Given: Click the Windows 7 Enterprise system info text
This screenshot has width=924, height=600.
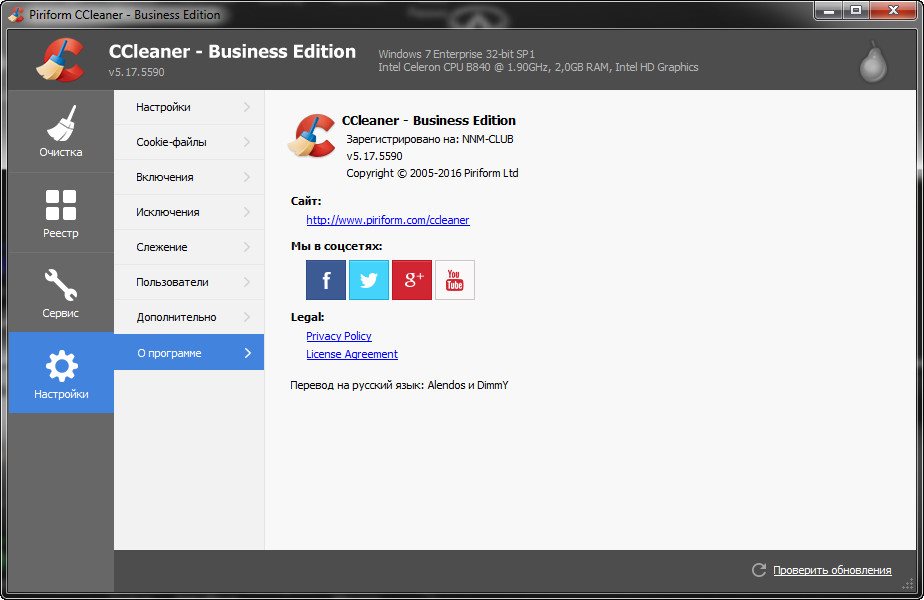Looking at the screenshot, I should coord(457,54).
